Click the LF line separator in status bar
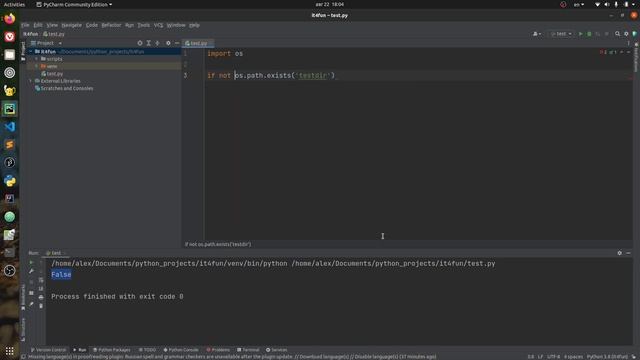The width and height of the screenshot is (640, 360). 540,357
